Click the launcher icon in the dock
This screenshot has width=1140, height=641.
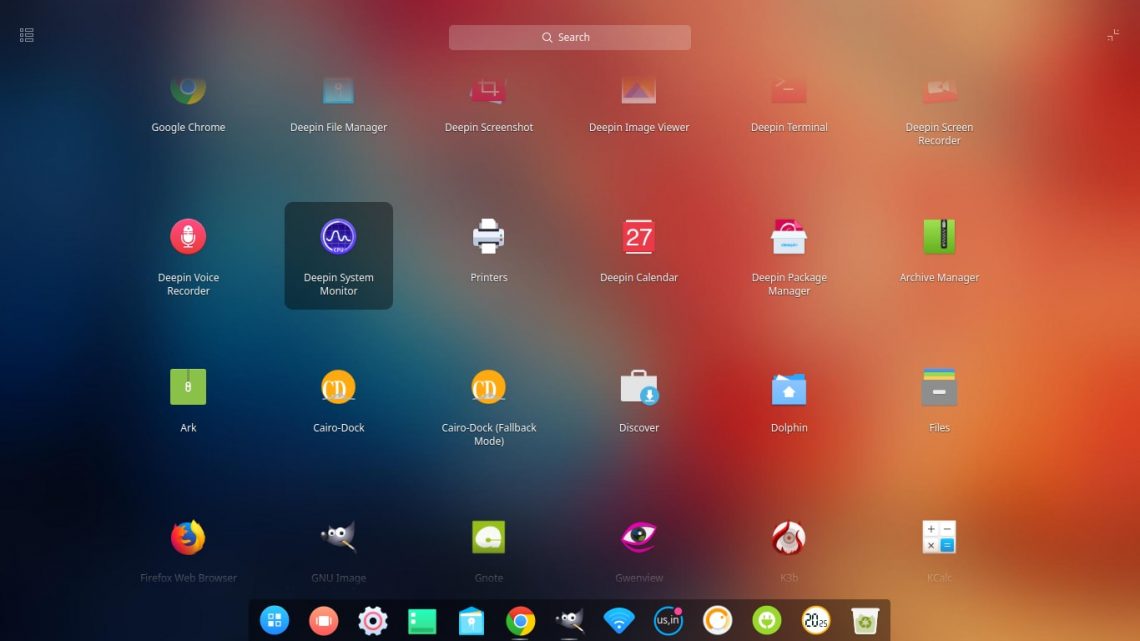tap(275, 620)
